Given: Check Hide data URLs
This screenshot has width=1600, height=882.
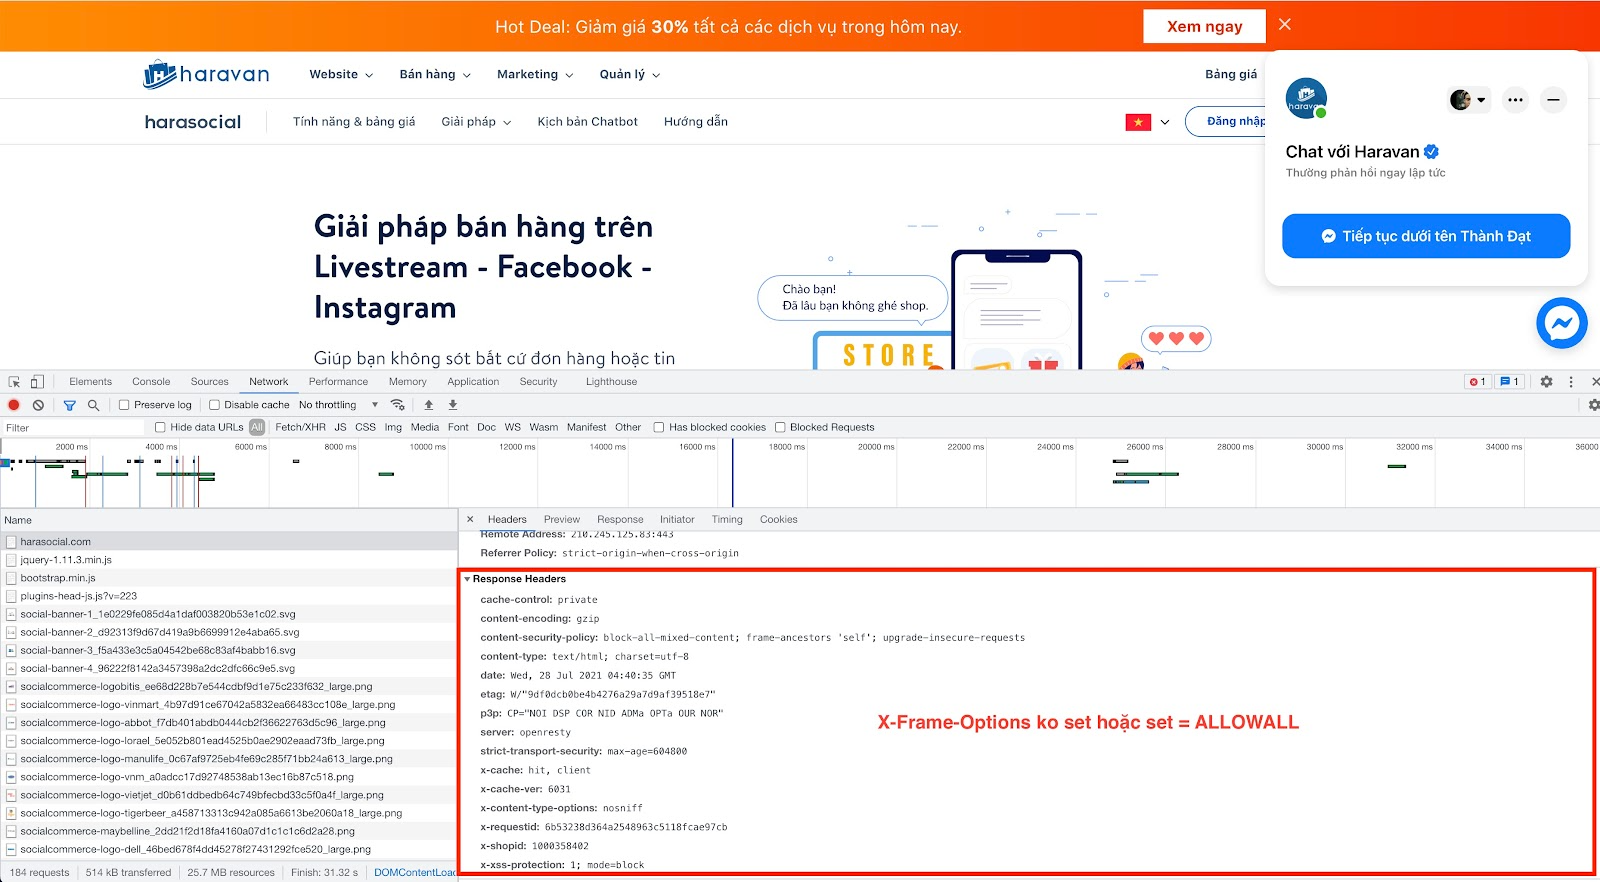Looking at the screenshot, I should [x=160, y=428].
